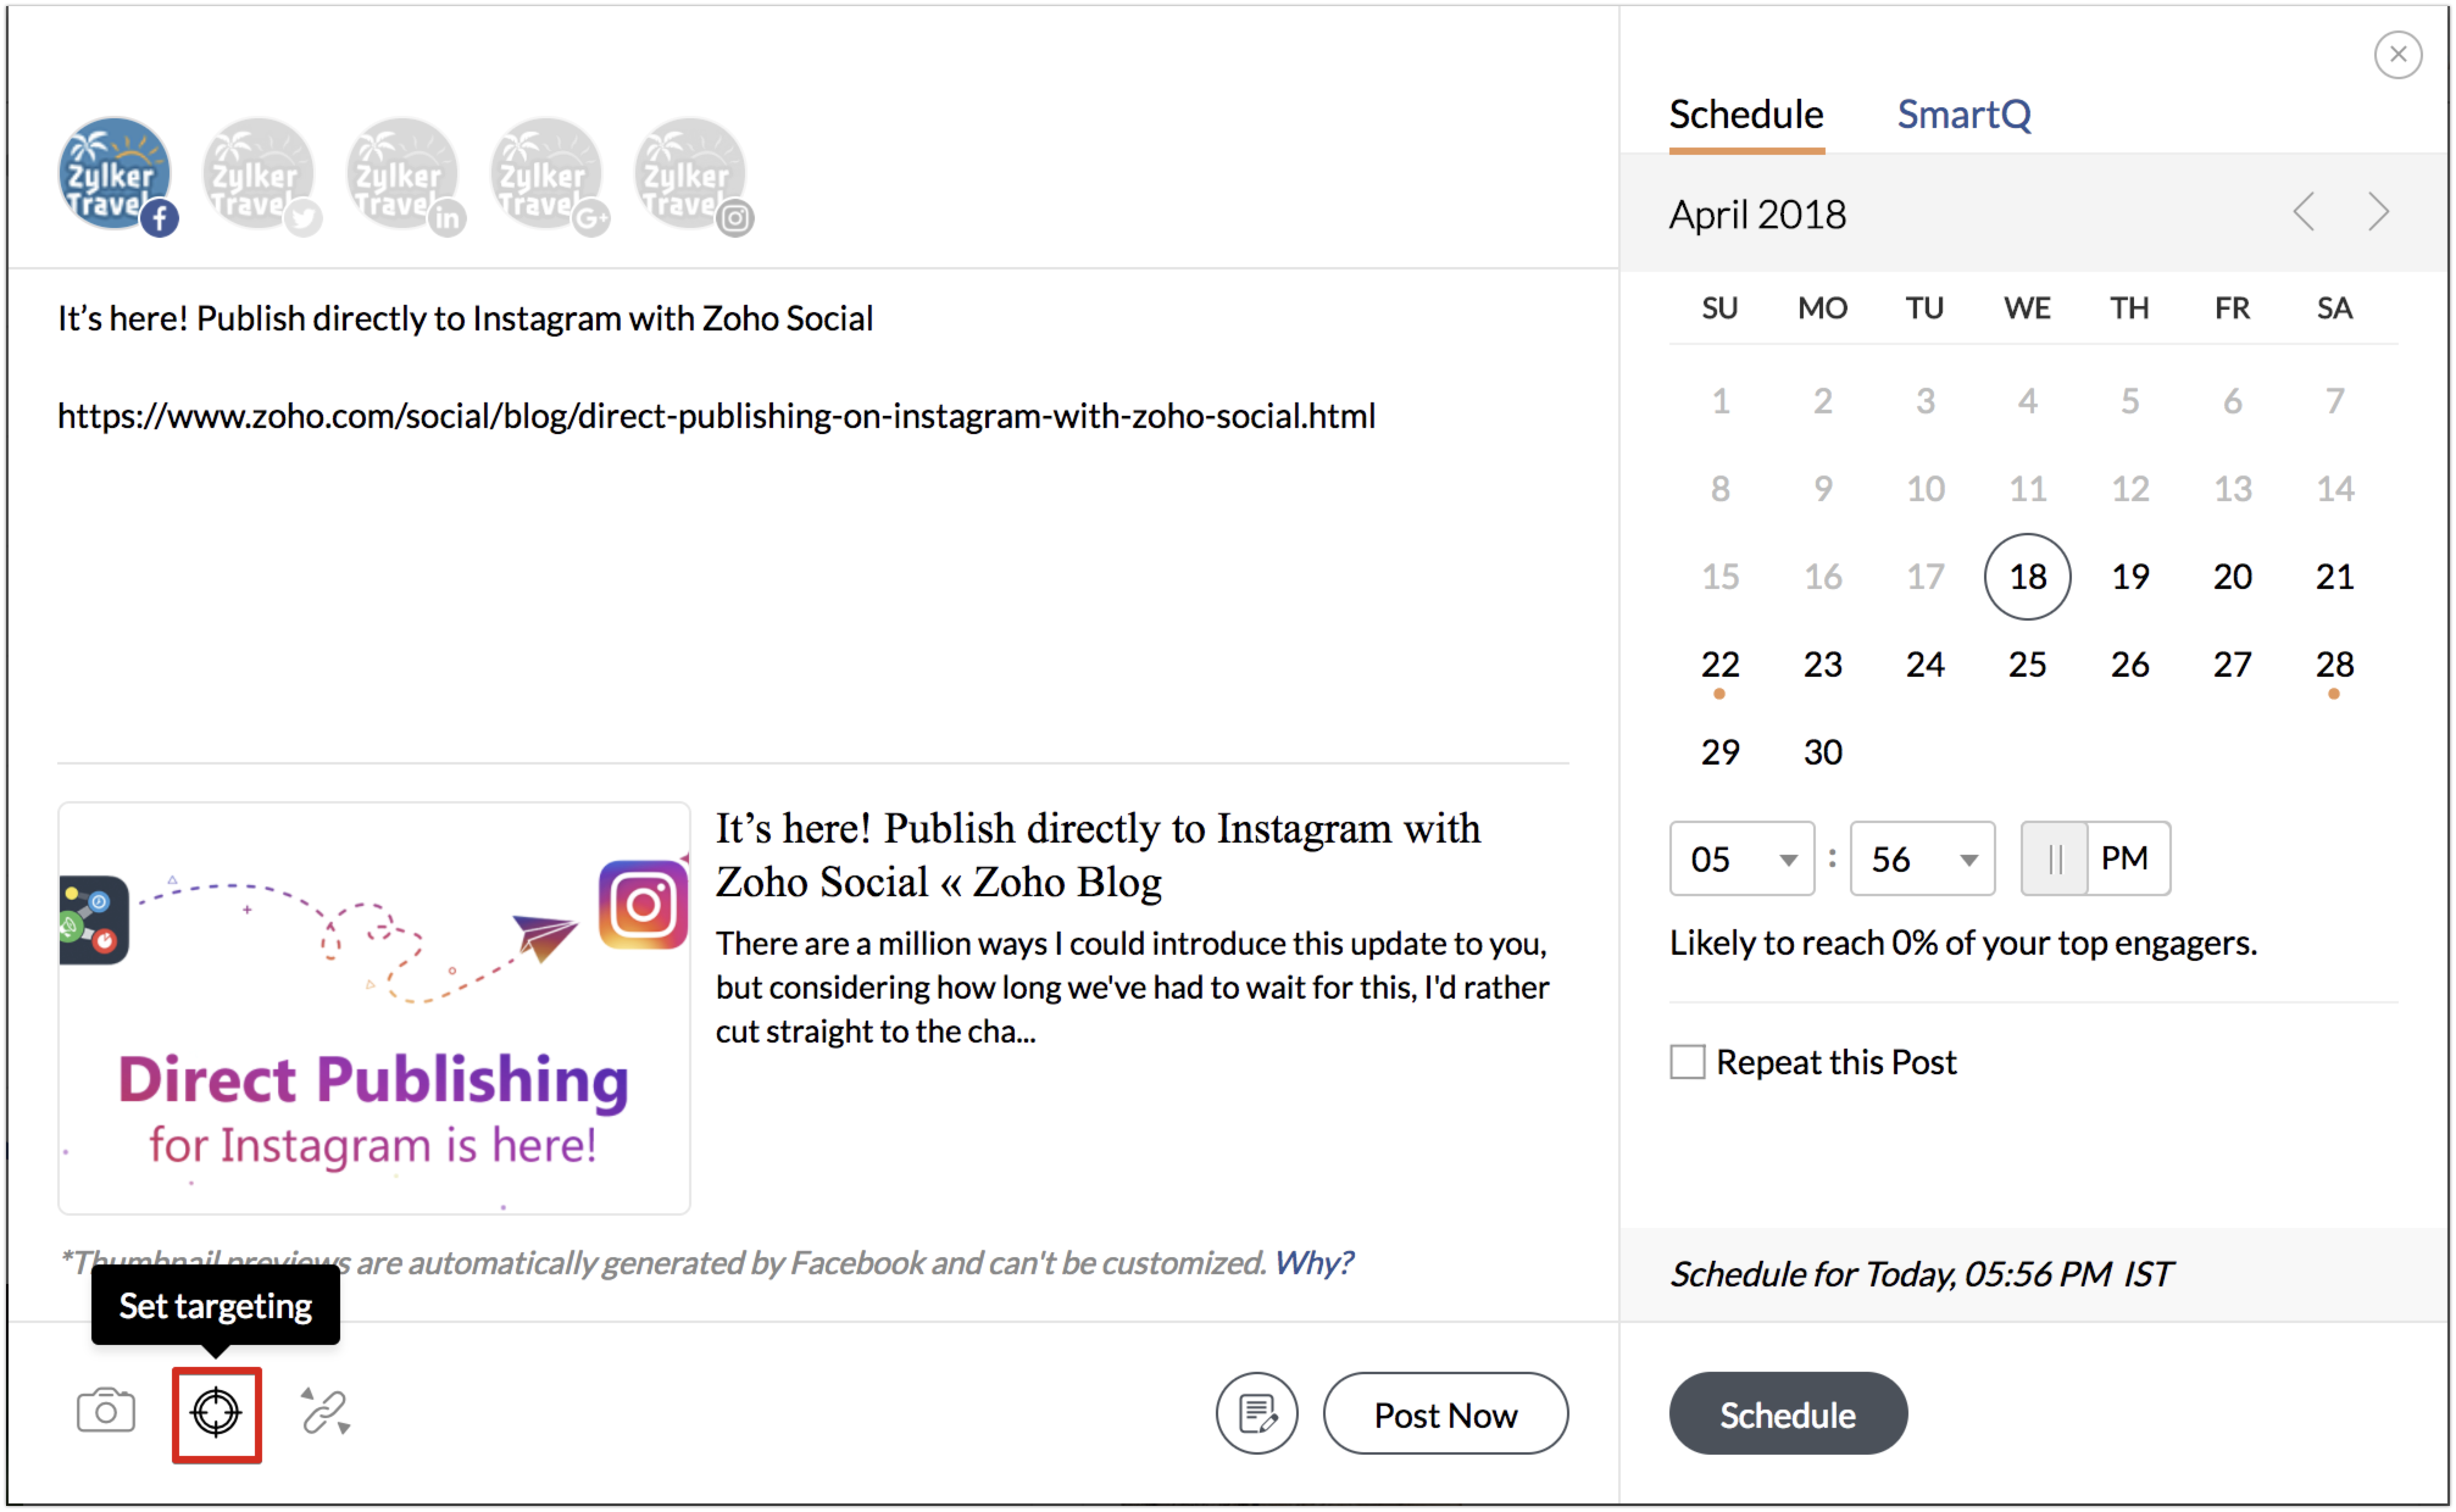Pick April 25 on the calendar
The height and width of the screenshot is (1512, 2456).
click(x=2027, y=665)
